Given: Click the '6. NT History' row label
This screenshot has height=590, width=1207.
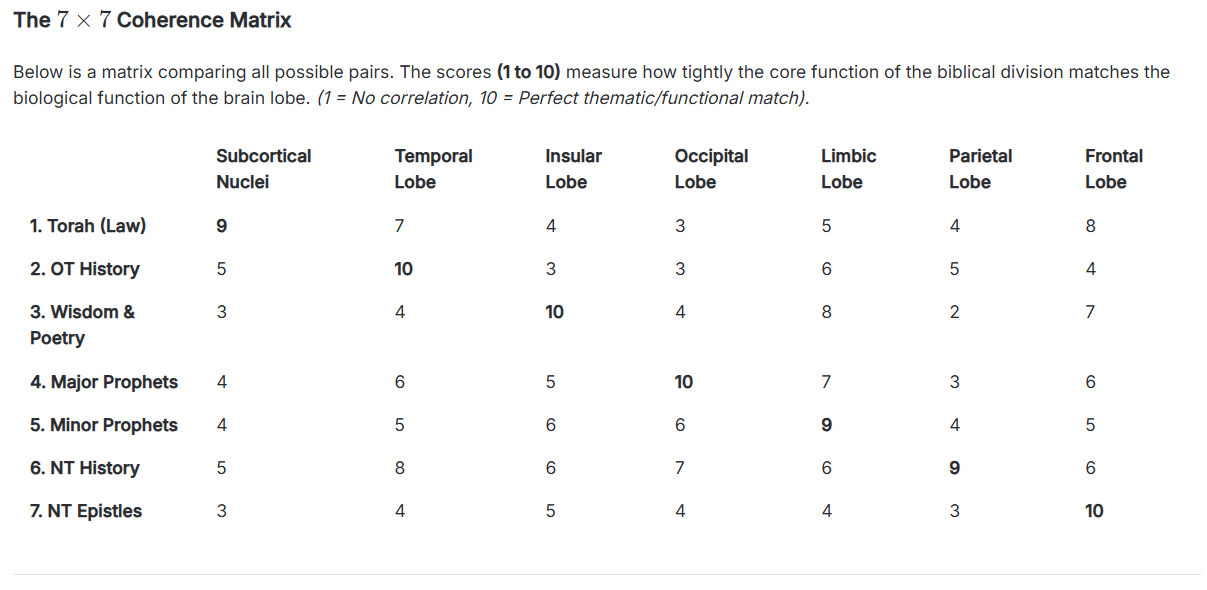Looking at the screenshot, I should (85, 468).
